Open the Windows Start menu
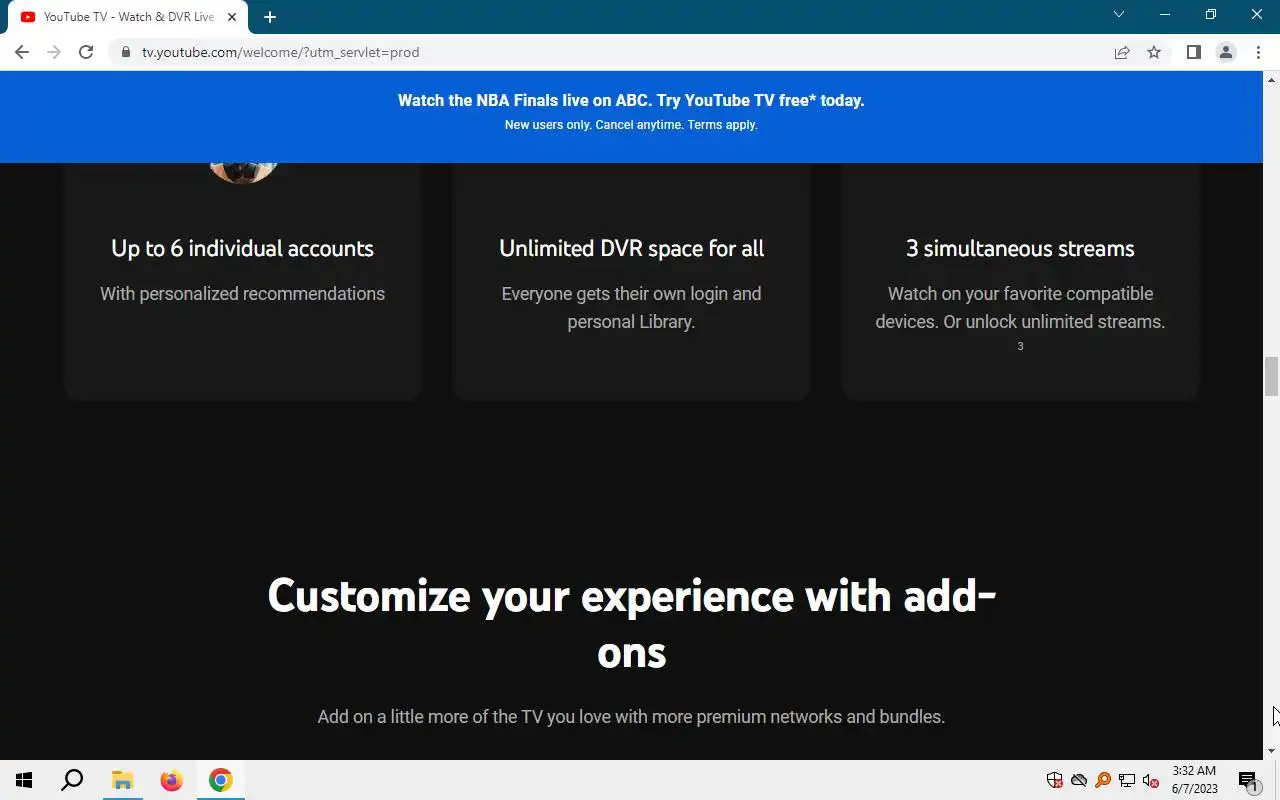 [x=24, y=780]
